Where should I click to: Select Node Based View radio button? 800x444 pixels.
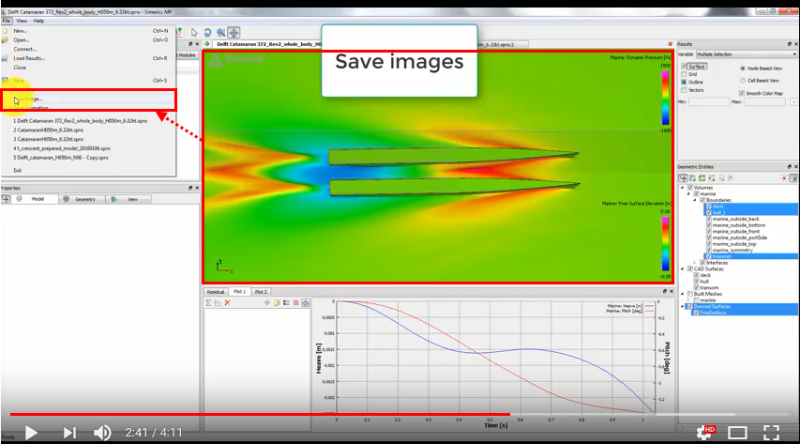click(x=743, y=68)
